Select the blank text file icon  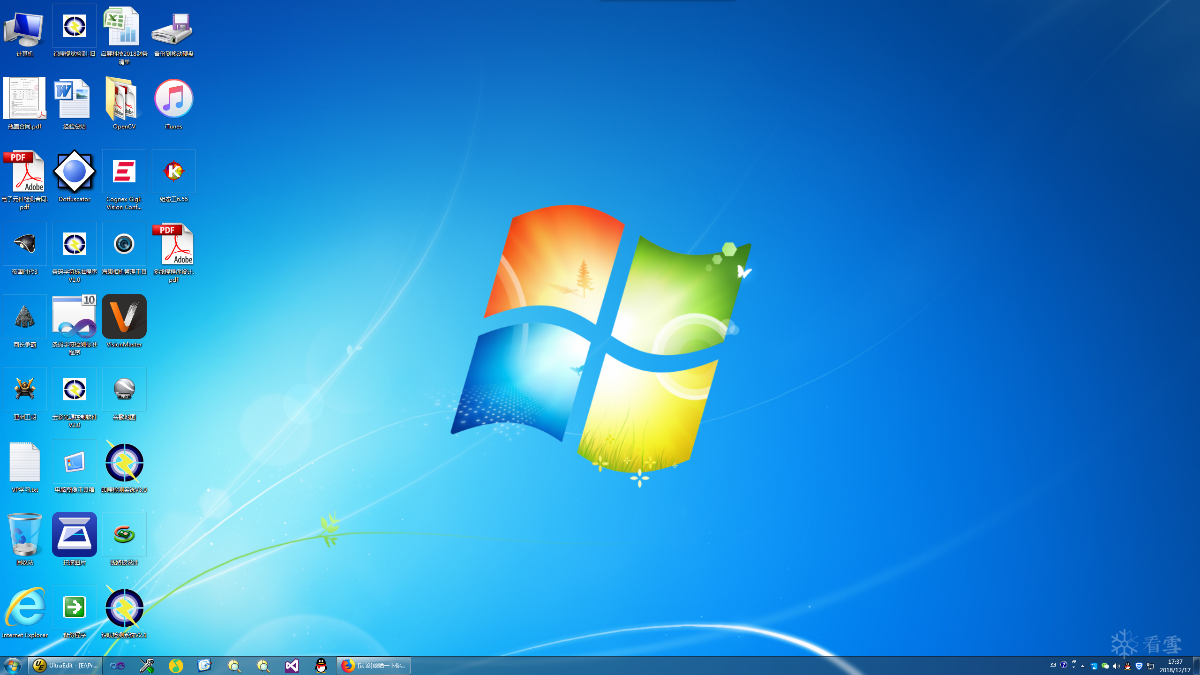(24, 467)
